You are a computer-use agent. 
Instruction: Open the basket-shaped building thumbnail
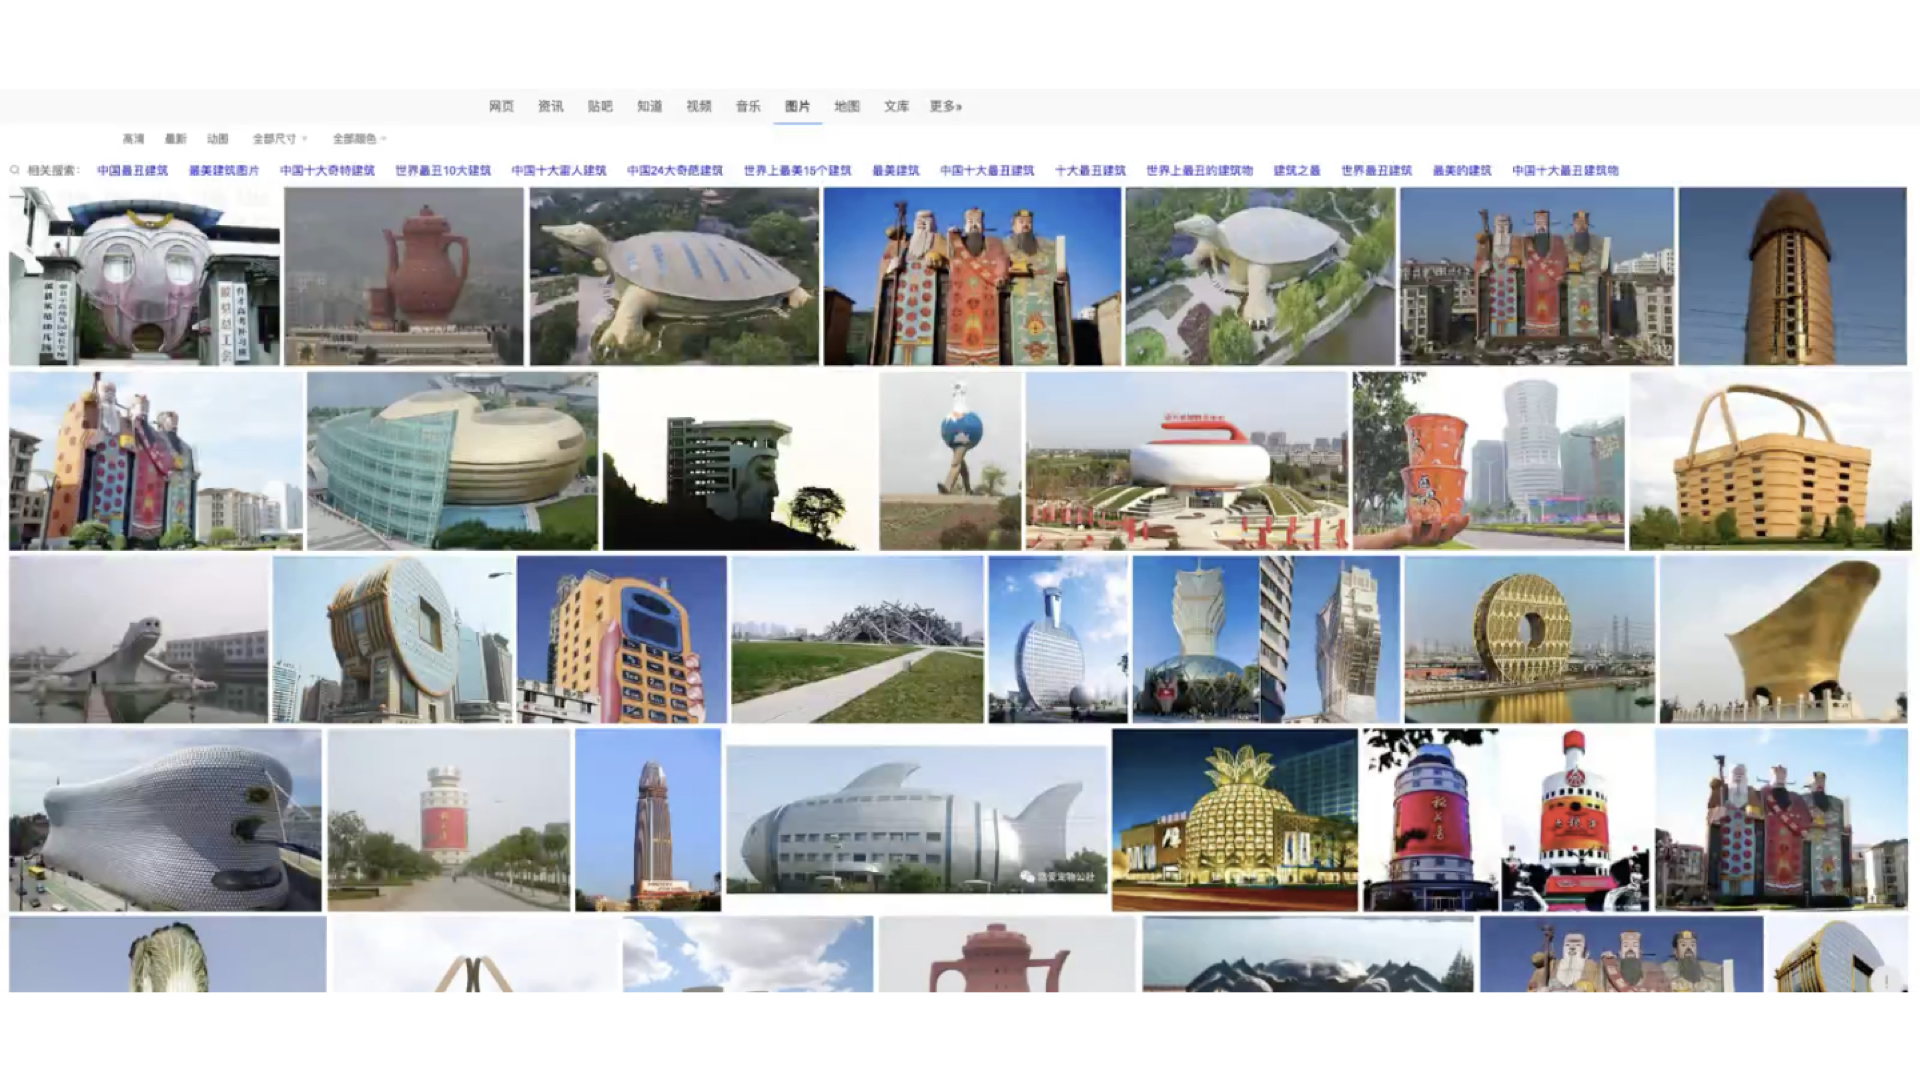click(x=1770, y=461)
